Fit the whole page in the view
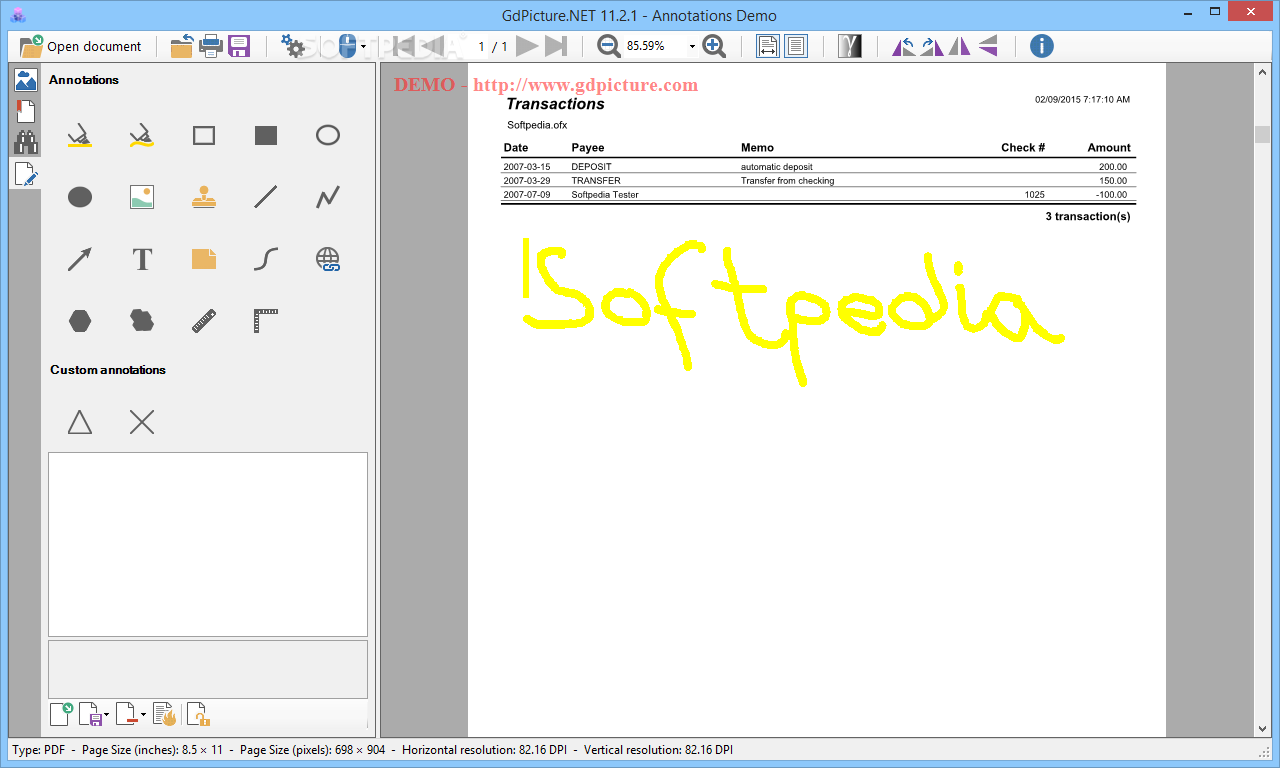This screenshot has height=768, width=1280. point(796,46)
